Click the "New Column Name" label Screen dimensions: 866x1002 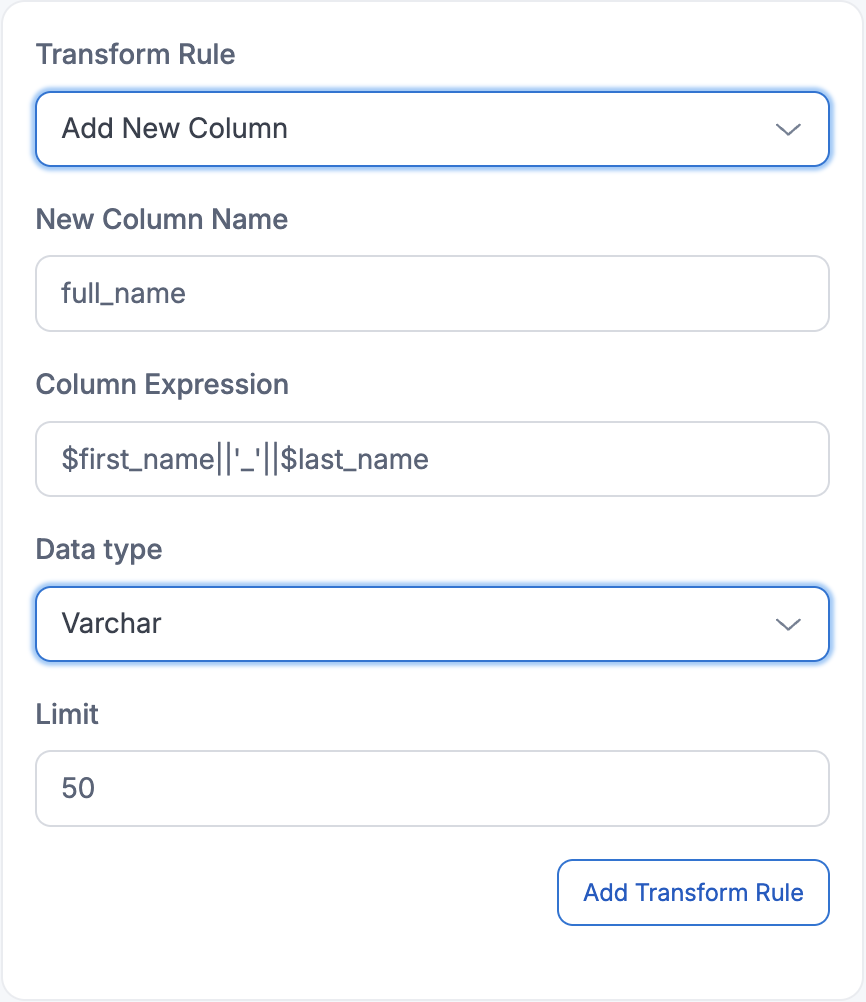162,219
